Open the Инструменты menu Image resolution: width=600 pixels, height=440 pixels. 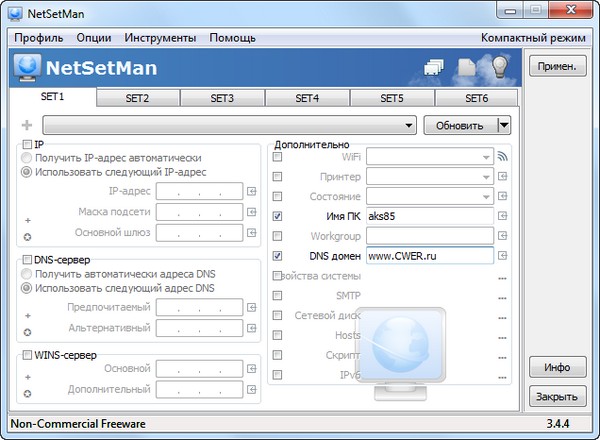pos(160,38)
